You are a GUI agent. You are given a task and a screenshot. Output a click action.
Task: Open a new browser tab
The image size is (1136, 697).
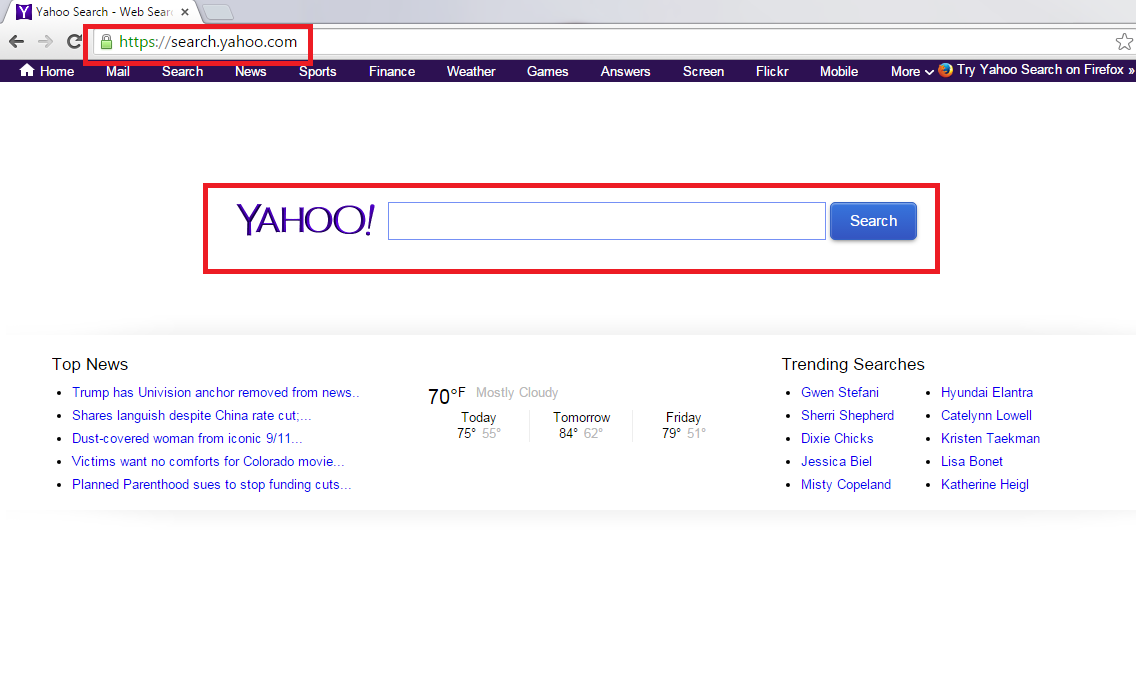tap(218, 12)
